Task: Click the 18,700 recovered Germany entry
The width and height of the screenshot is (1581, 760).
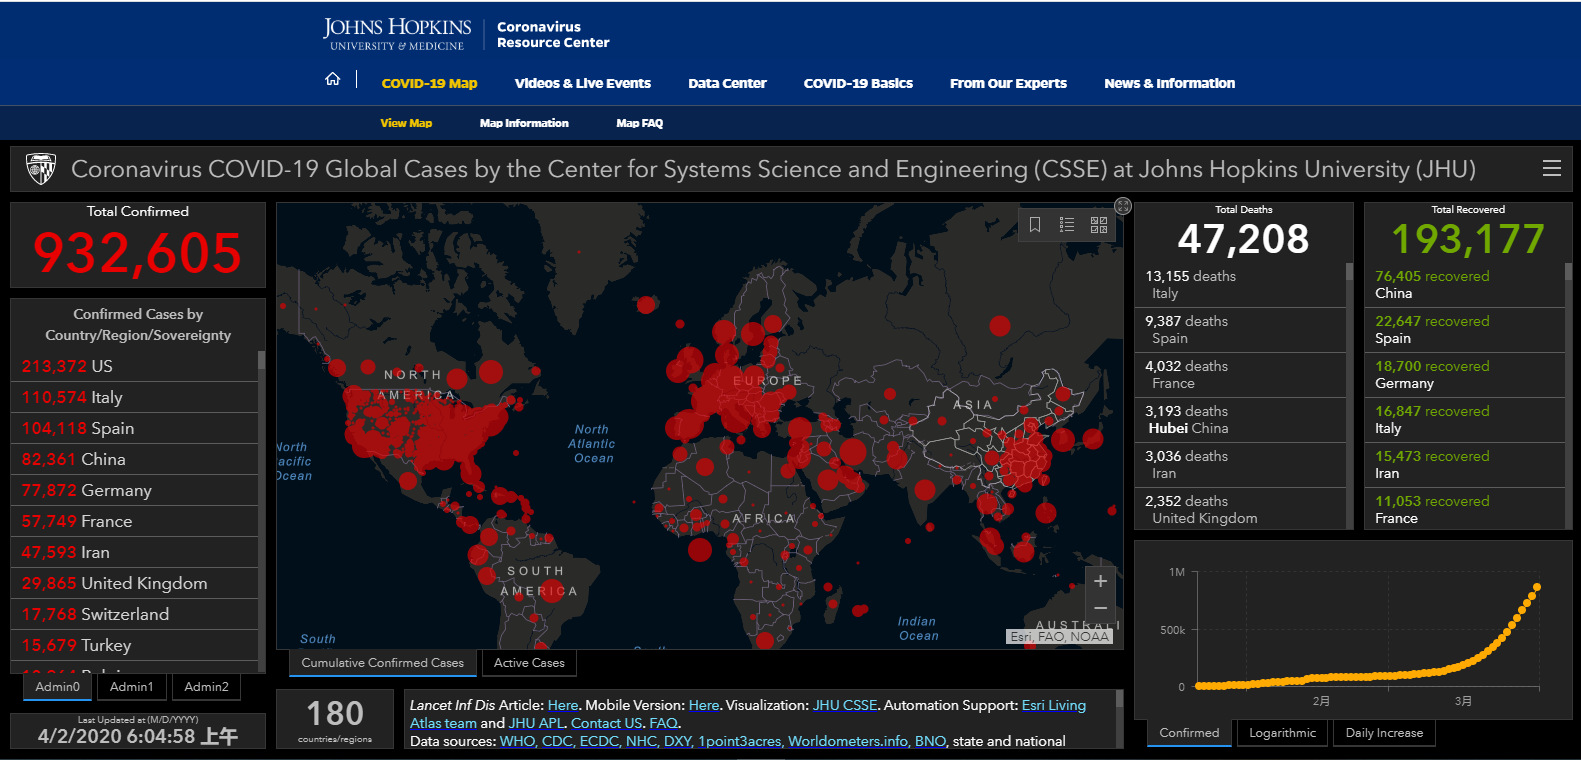Action: click(x=1464, y=375)
